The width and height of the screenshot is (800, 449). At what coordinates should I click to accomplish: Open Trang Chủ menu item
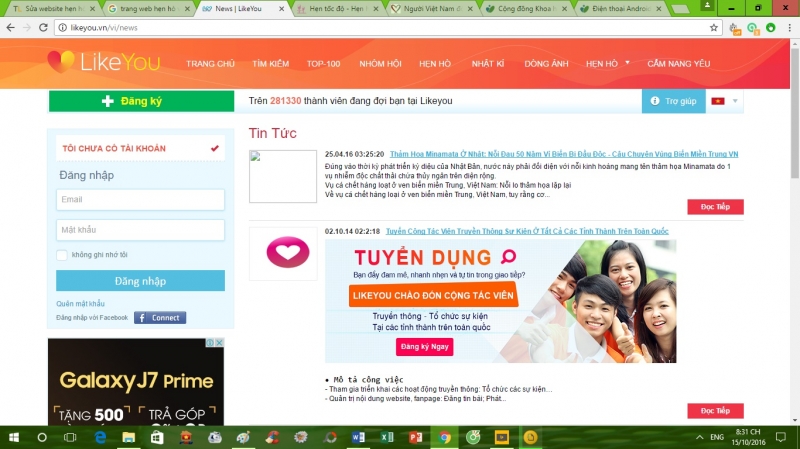point(210,64)
